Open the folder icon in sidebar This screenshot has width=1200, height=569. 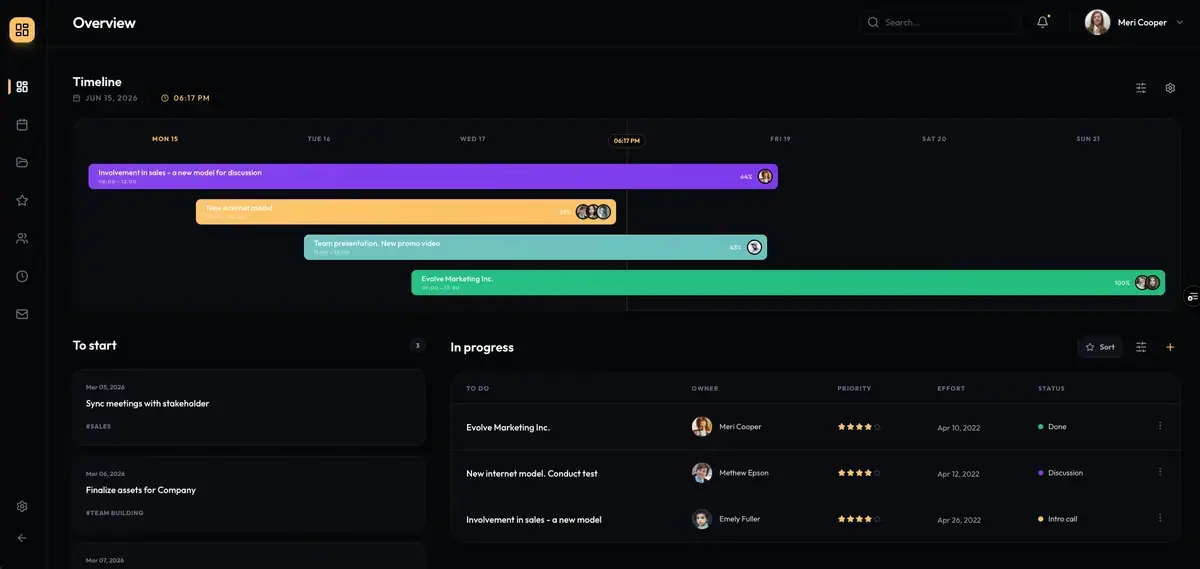tap(22, 162)
